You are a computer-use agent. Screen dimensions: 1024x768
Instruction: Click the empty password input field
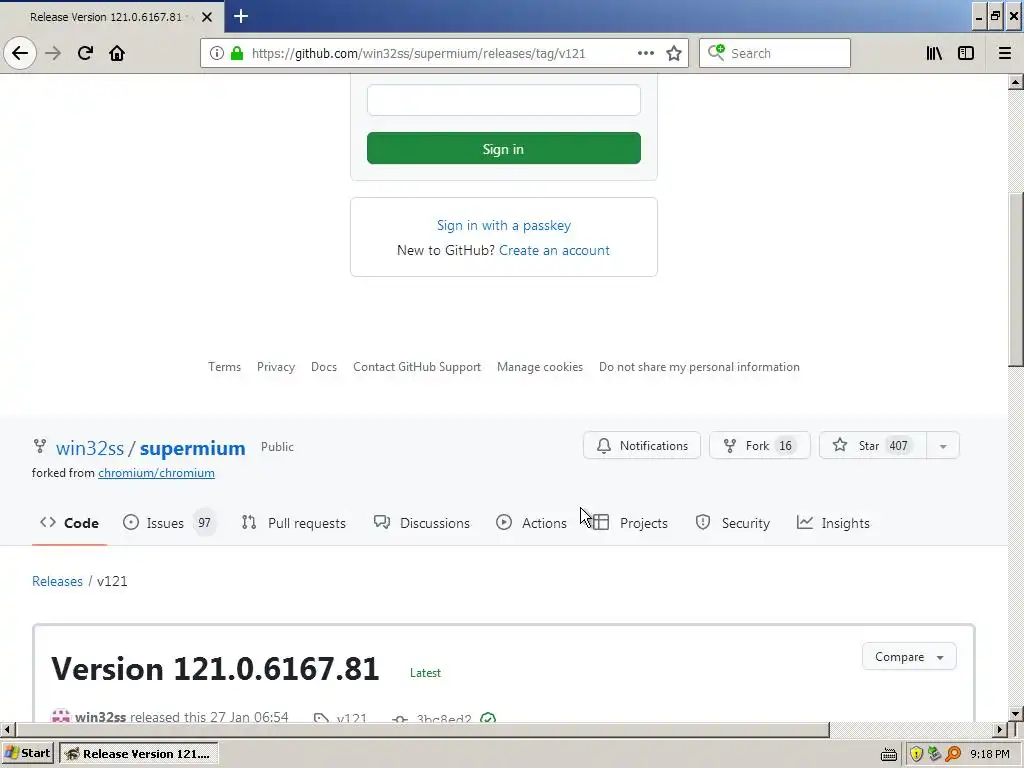coord(504,100)
